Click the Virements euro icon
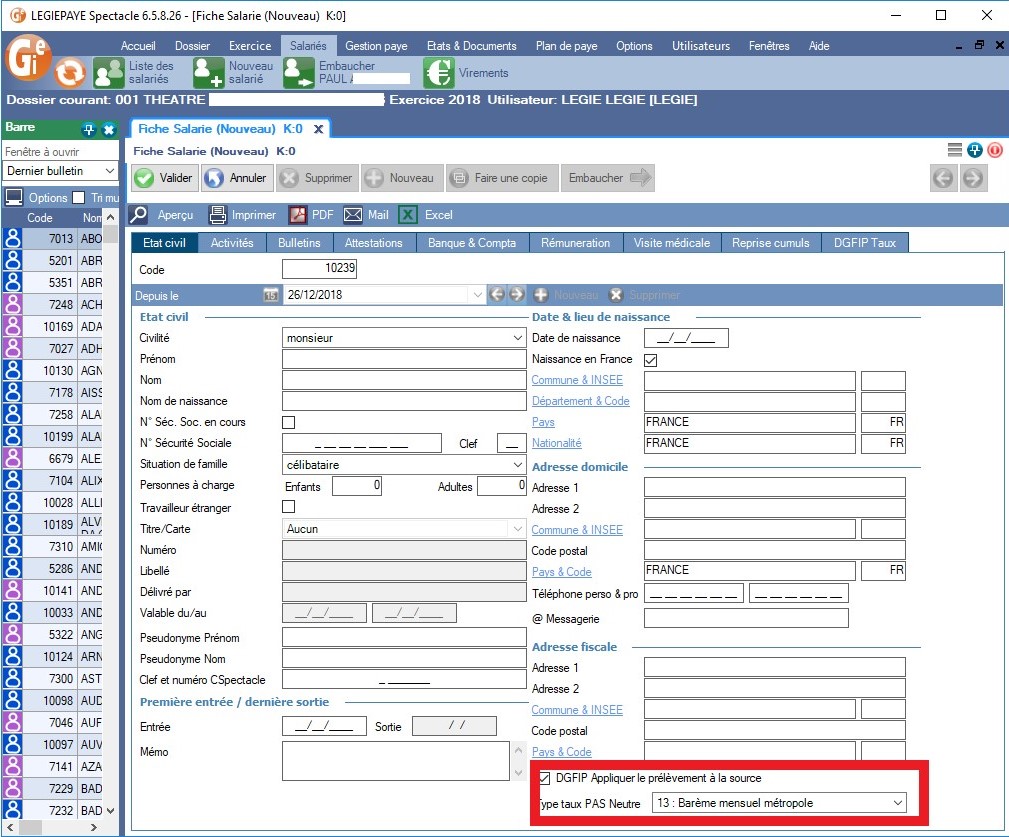The width and height of the screenshot is (1009, 837). pos(438,73)
